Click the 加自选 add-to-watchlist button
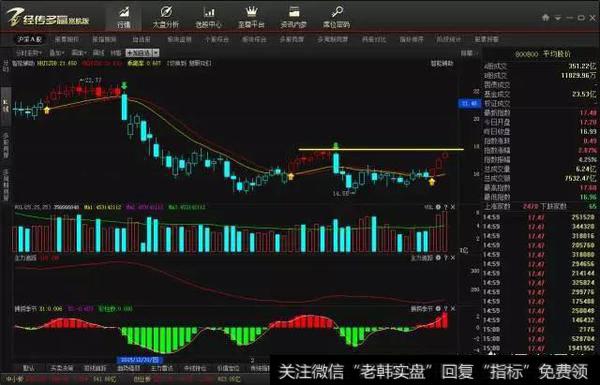Screen dimensions: 600x385 140,53
